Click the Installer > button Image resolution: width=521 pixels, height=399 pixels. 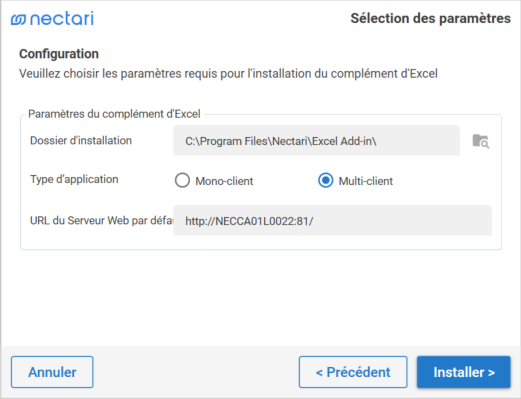(x=464, y=372)
